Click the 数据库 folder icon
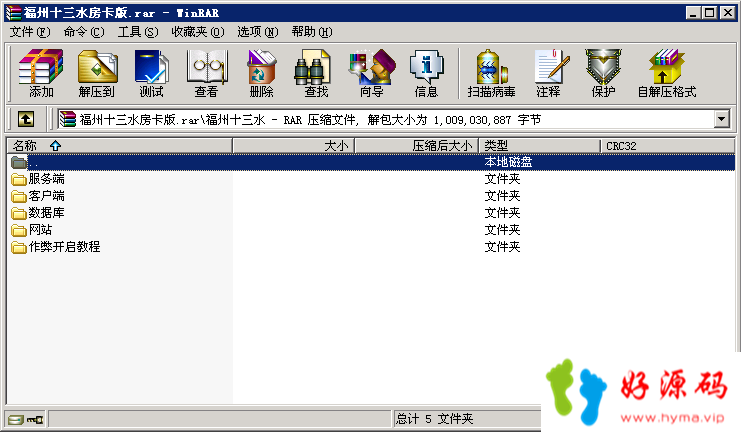This screenshot has width=741, height=432. [x=19, y=213]
